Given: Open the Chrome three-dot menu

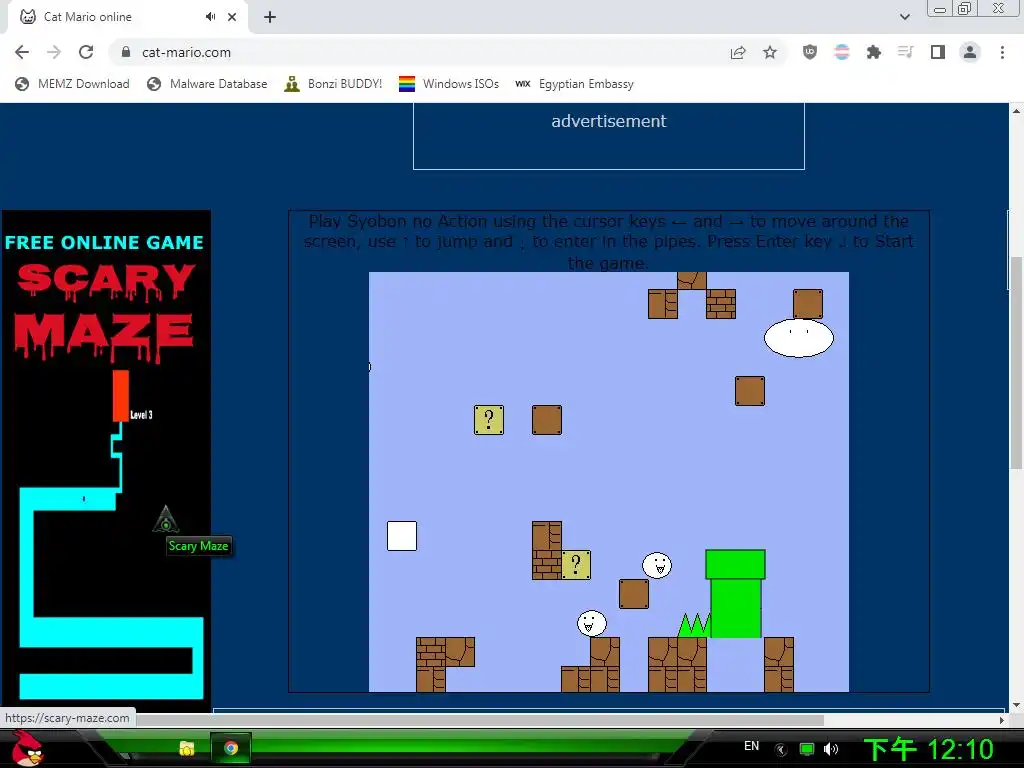Looking at the screenshot, I should [x=1002, y=52].
